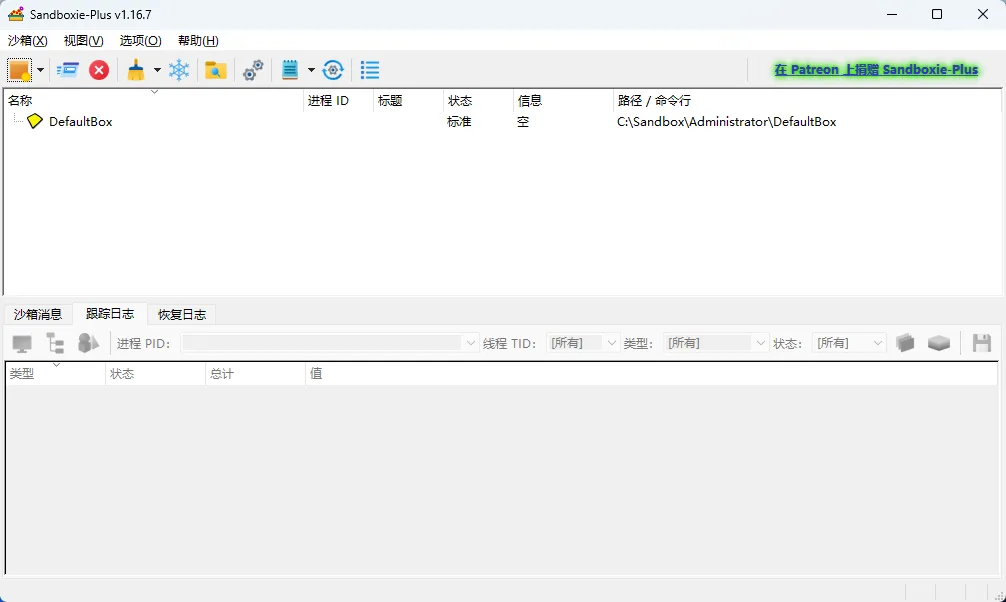The height and width of the screenshot is (602, 1006).
Task: Open sandbox file browser with folder icon
Action: click(215, 70)
